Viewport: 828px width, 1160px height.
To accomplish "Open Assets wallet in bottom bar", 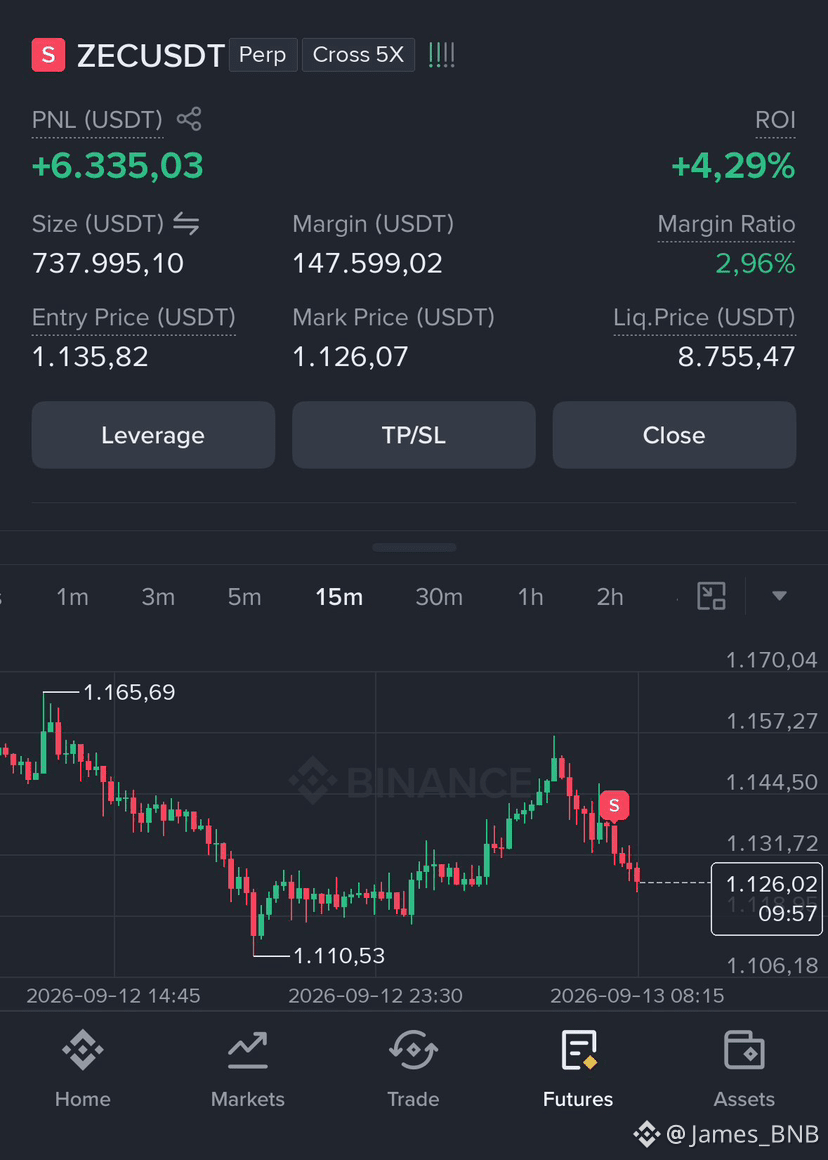I will (x=744, y=1070).
